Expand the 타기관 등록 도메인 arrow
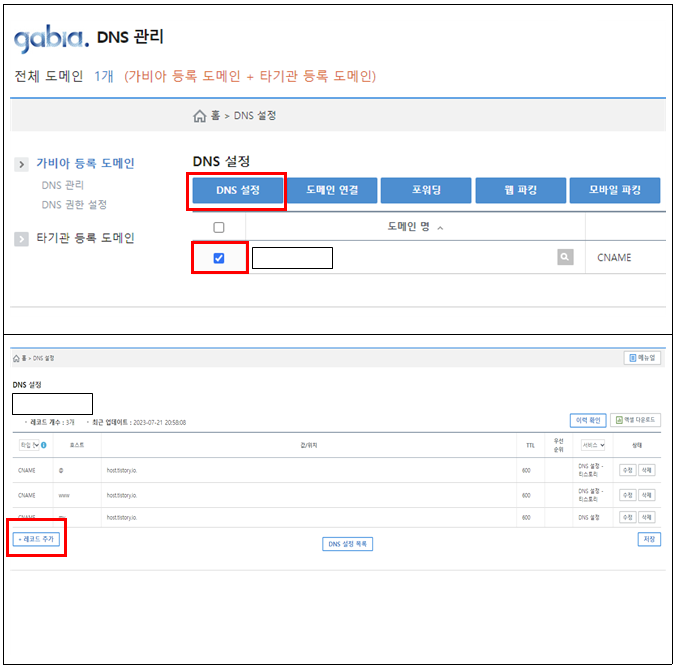This screenshot has height=668, width=674. 21,239
